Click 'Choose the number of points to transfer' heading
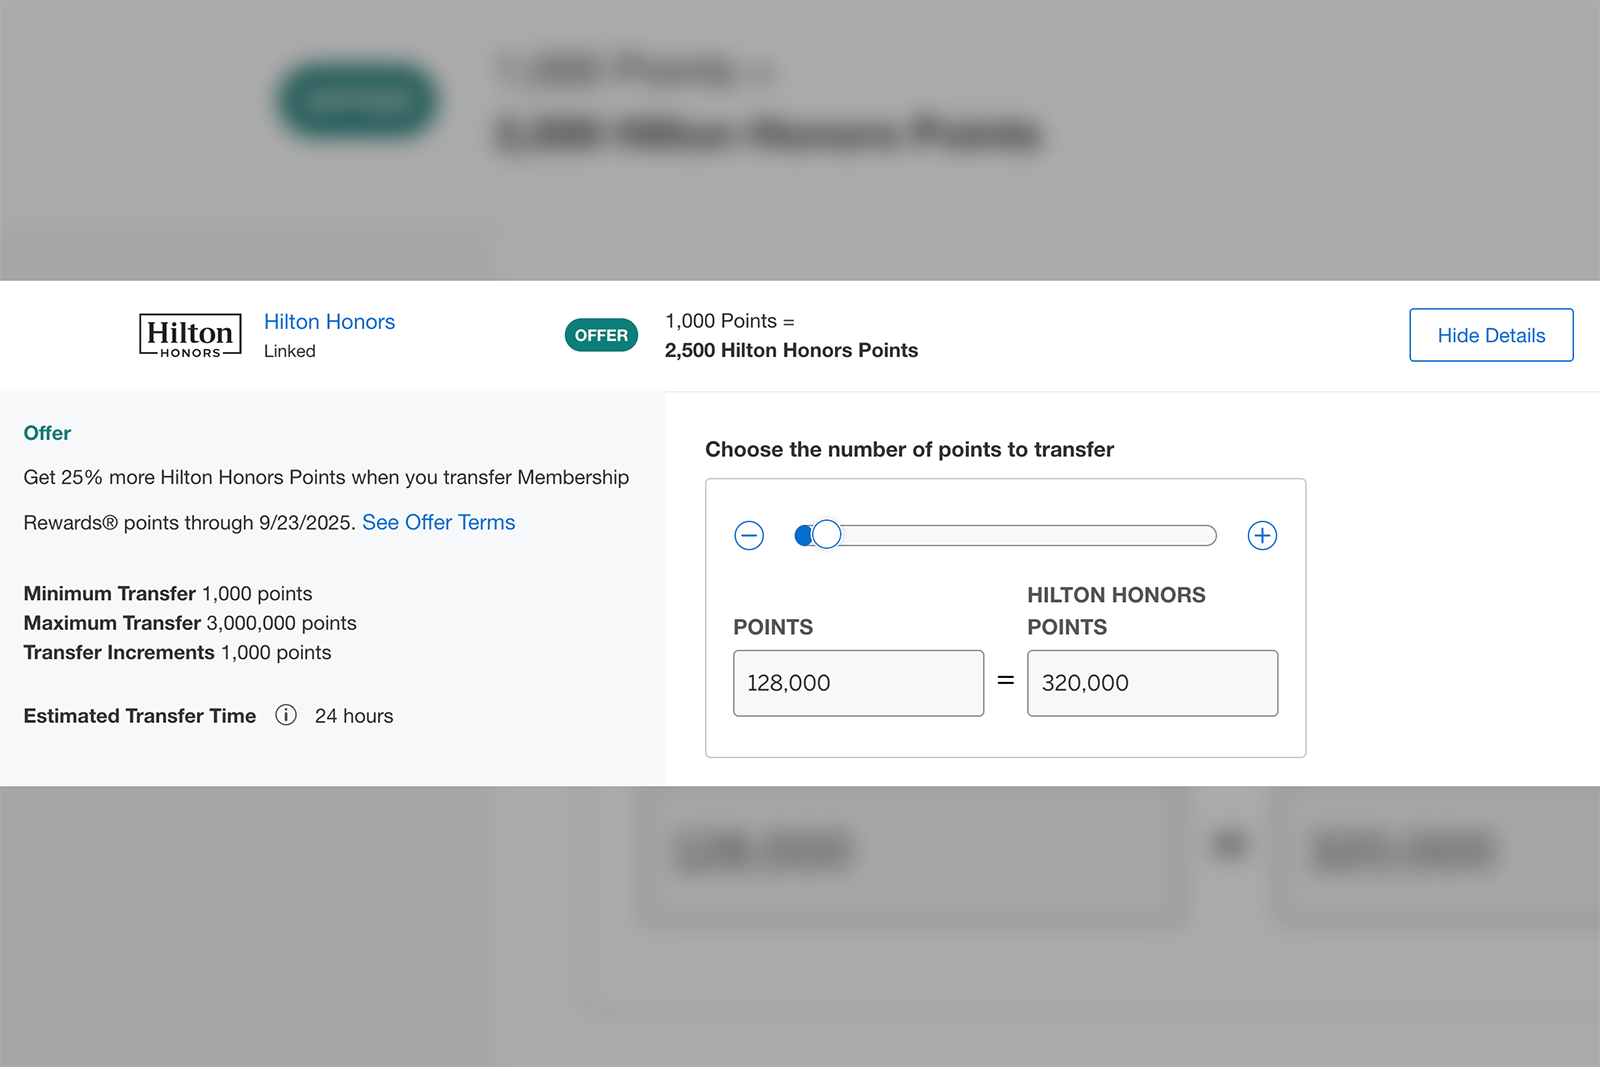1600x1067 pixels. tap(909, 450)
